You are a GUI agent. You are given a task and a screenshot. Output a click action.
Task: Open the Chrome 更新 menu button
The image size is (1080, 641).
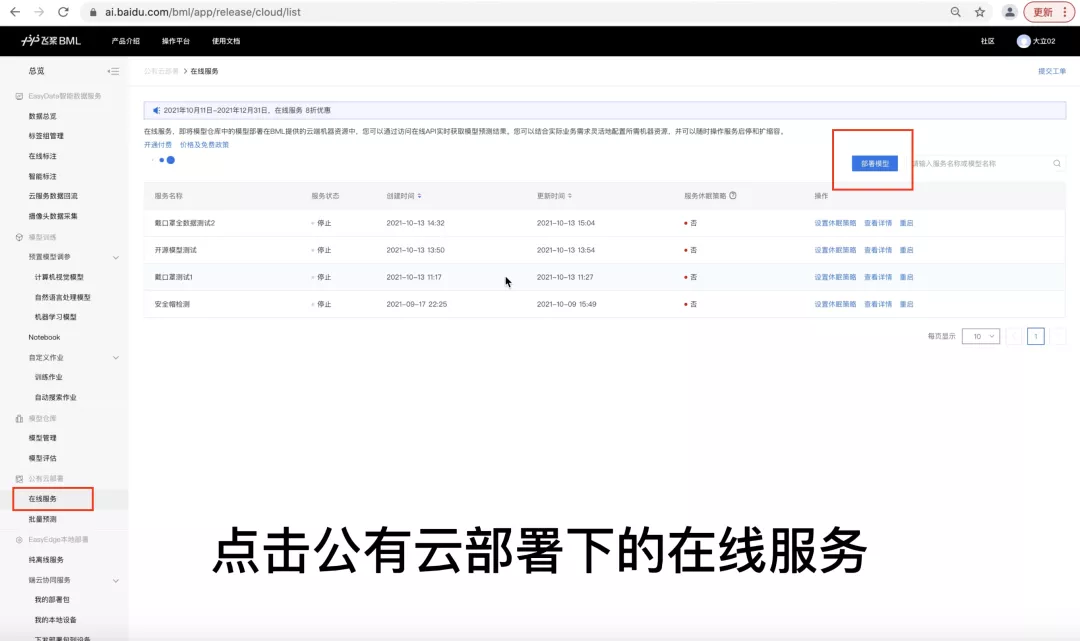1048,12
